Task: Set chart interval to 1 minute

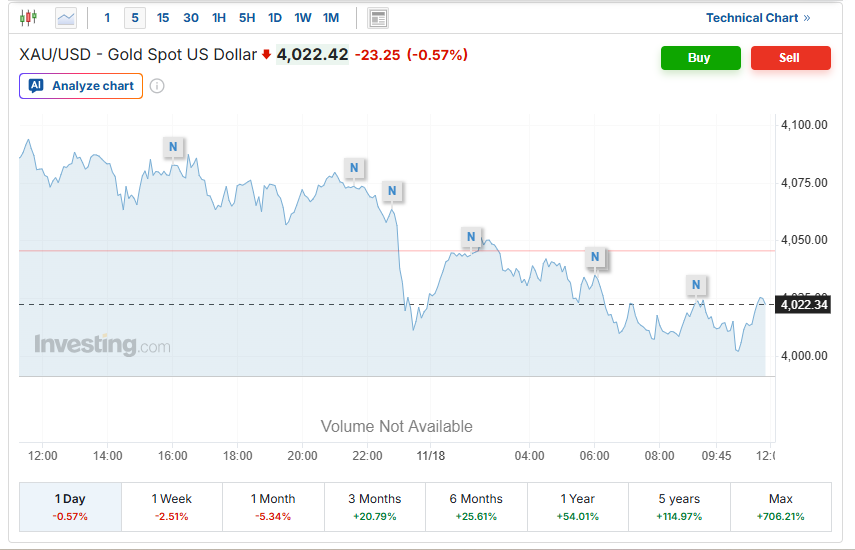Action: click(107, 18)
